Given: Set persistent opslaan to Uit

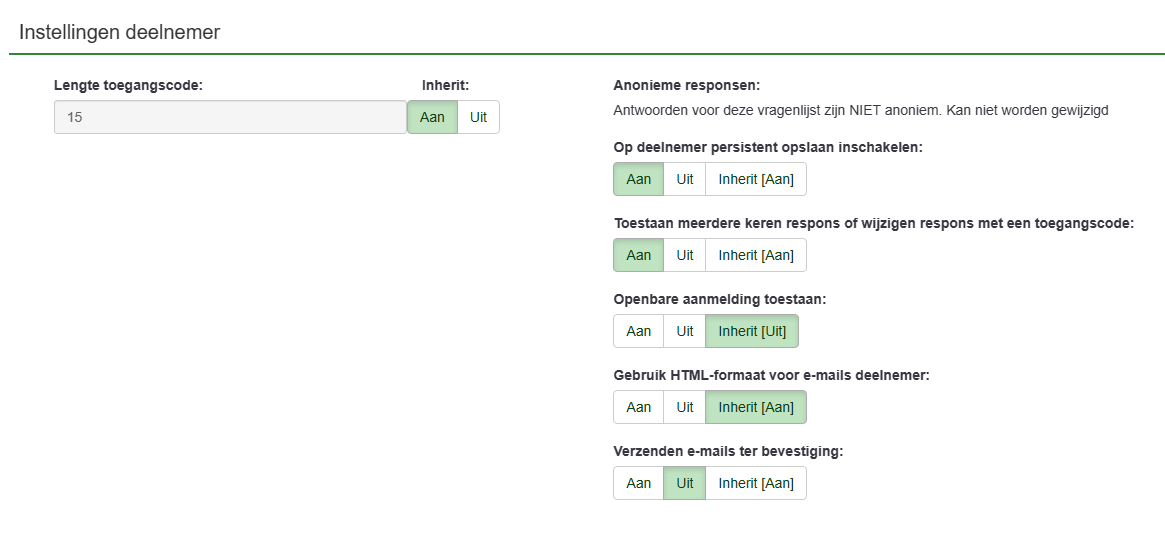Looking at the screenshot, I should pos(684,179).
